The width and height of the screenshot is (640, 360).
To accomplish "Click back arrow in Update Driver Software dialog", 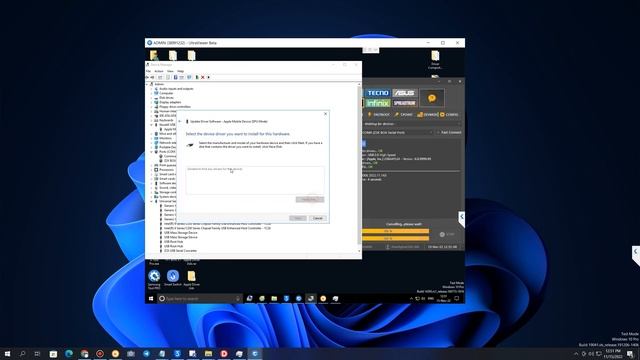I will 180,121.
